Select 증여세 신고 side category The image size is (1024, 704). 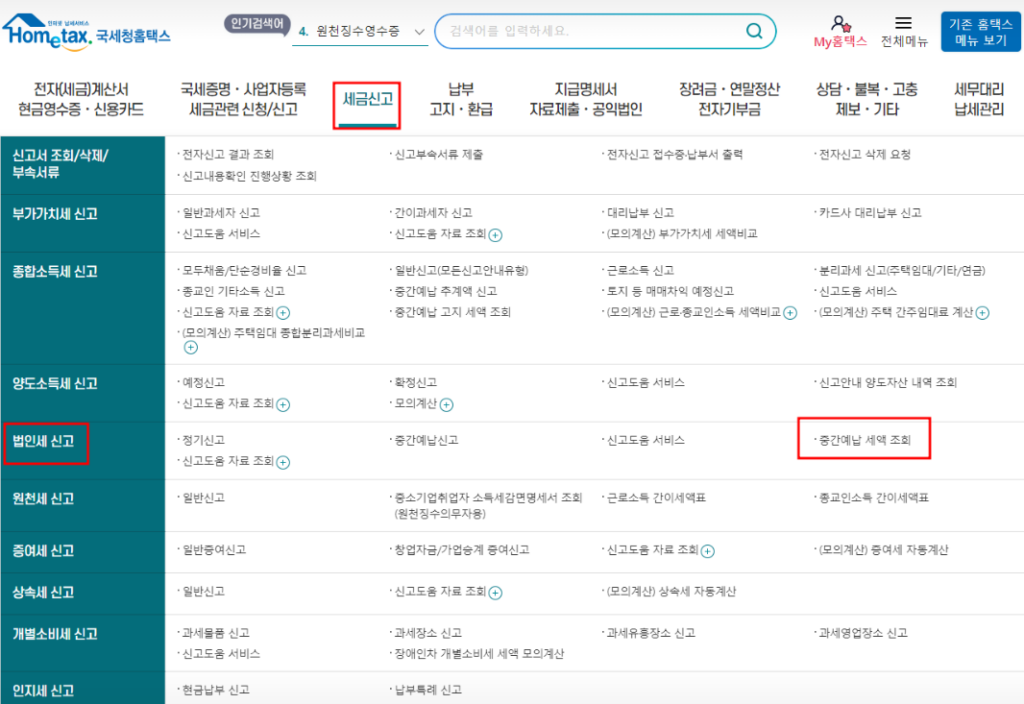pos(82,552)
